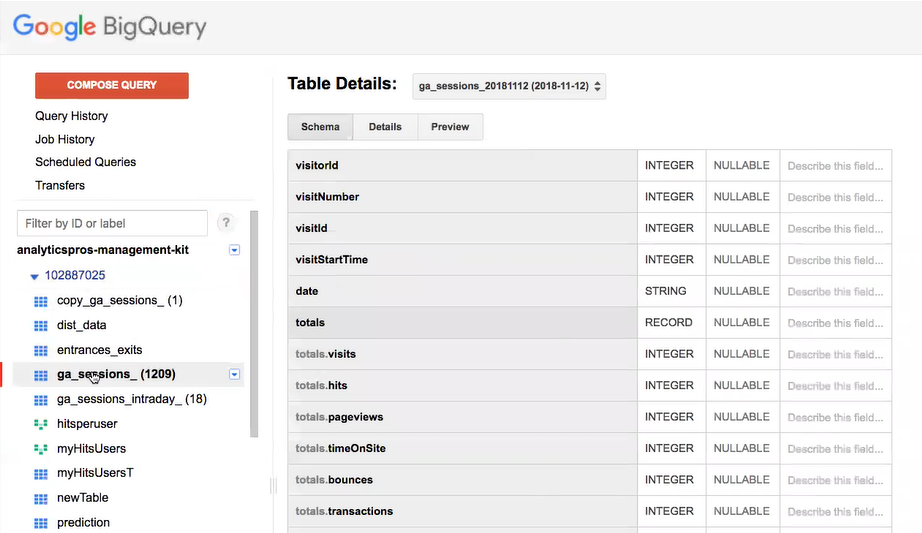
Task: Open myHitsUsers view
Action: coord(91,448)
